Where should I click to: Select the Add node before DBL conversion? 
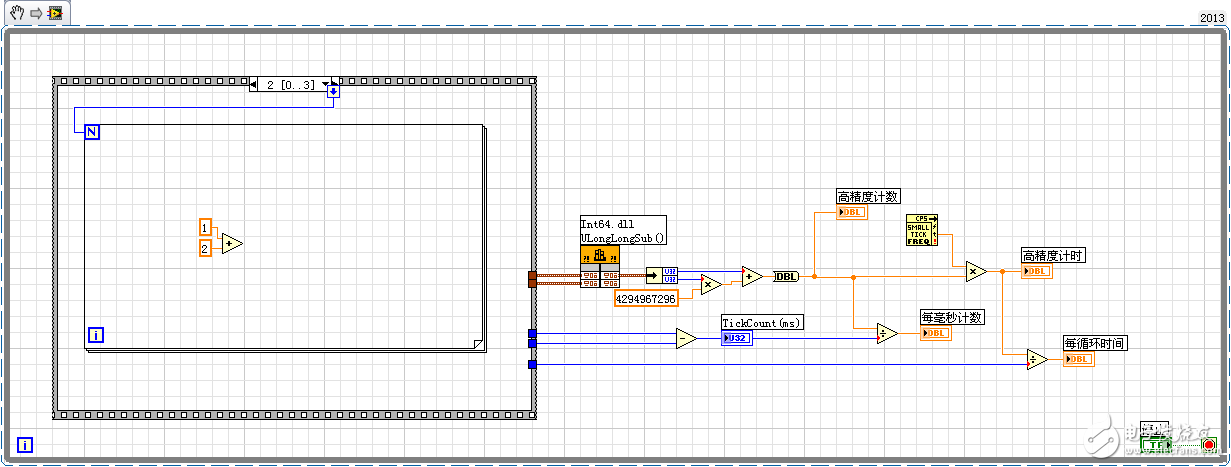(753, 276)
